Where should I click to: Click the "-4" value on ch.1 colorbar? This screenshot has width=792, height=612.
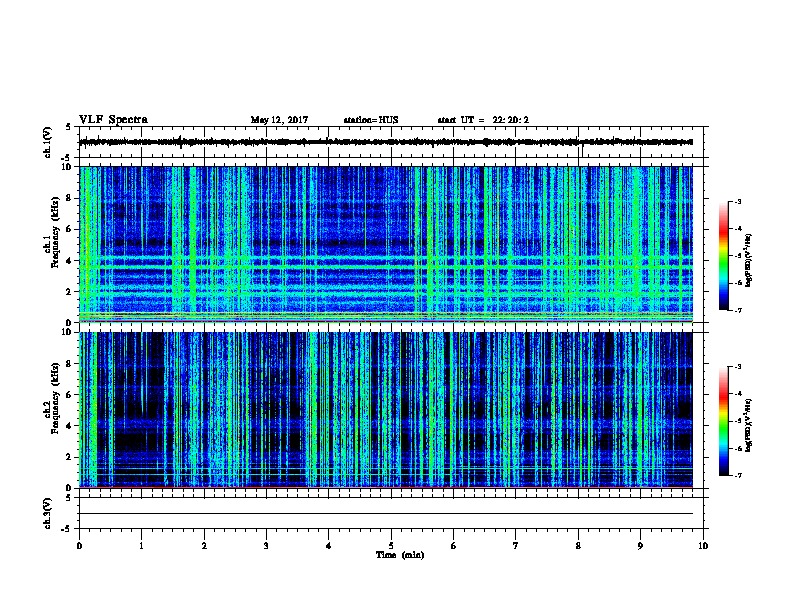[737, 229]
